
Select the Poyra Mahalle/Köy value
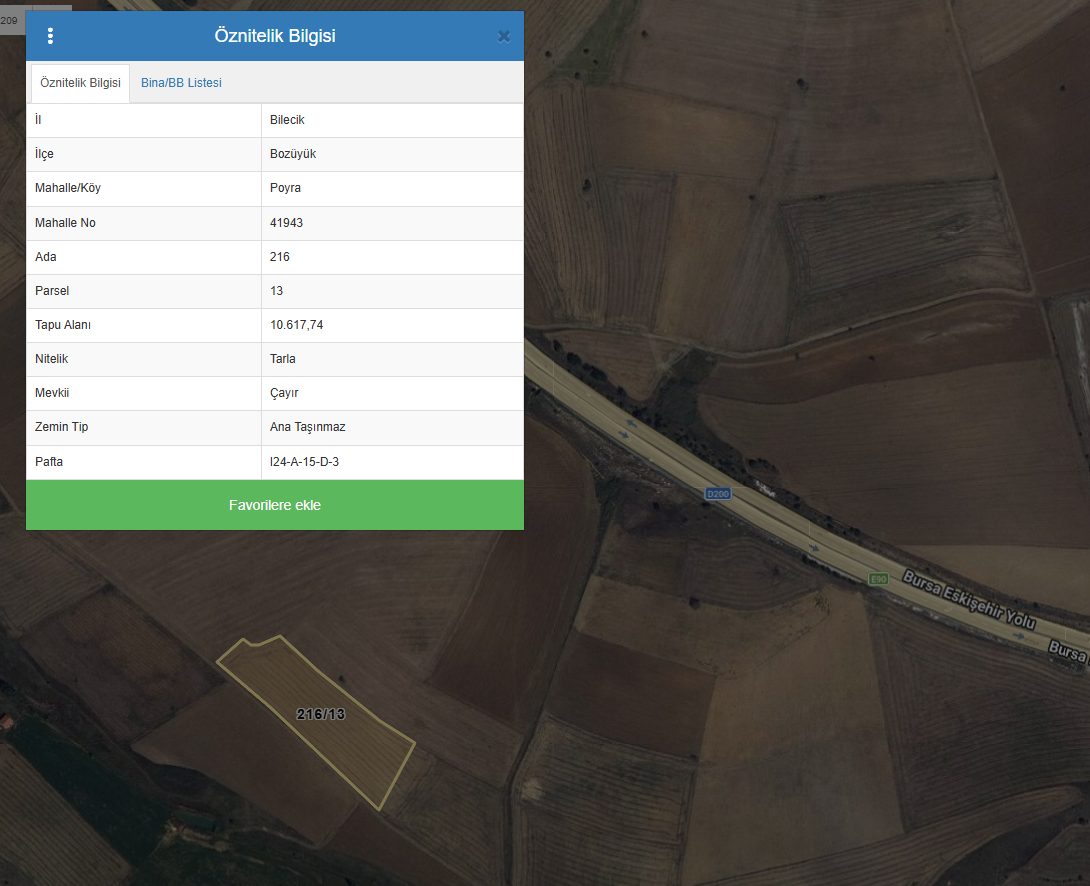[285, 188]
